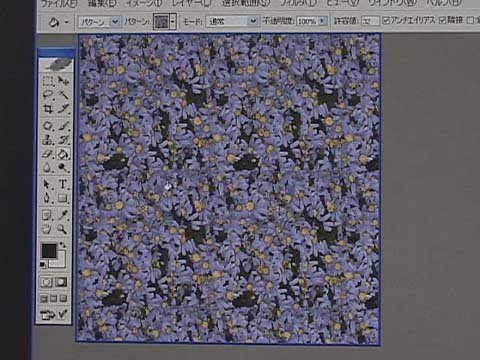Select the Magic Wand tool
The image size is (480, 360).
[x=63, y=95]
